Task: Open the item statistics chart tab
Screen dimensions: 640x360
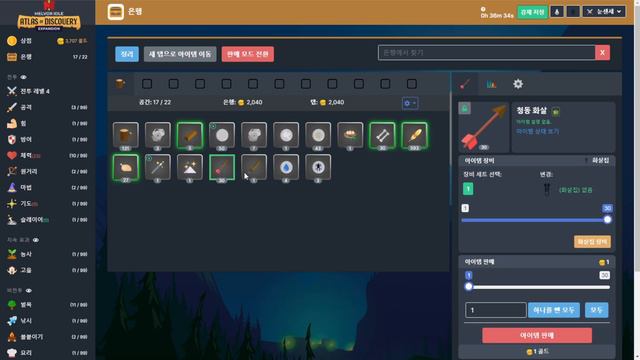Action: click(491, 84)
